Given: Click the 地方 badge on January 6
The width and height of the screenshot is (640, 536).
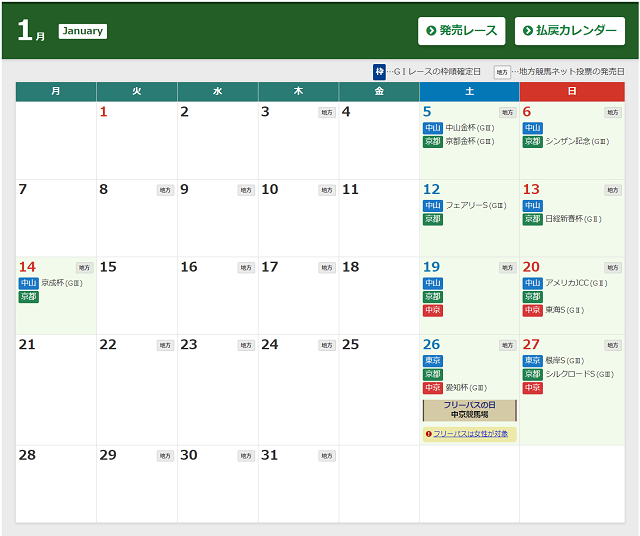Looking at the screenshot, I should pyautogui.click(x=613, y=113).
